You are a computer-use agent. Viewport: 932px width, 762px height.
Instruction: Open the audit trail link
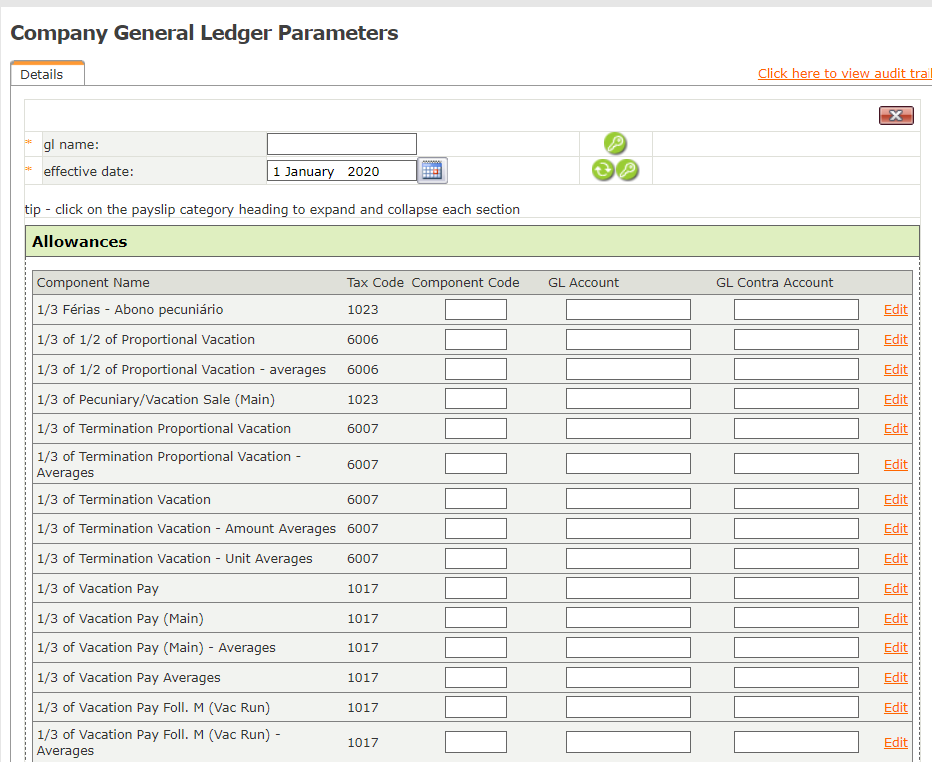[x=843, y=74]
